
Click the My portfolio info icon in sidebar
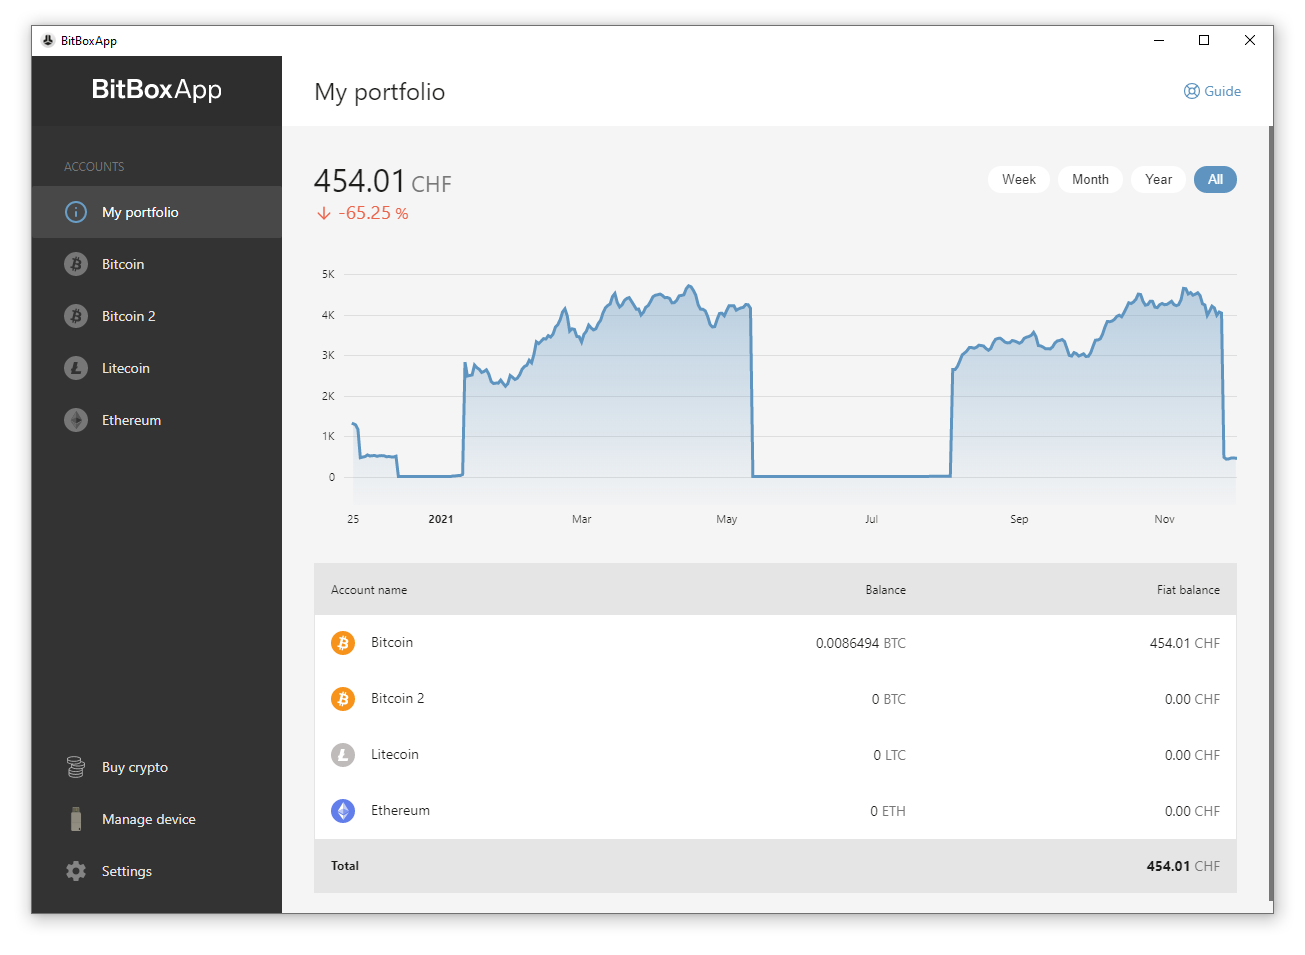(x=76, y=212)
